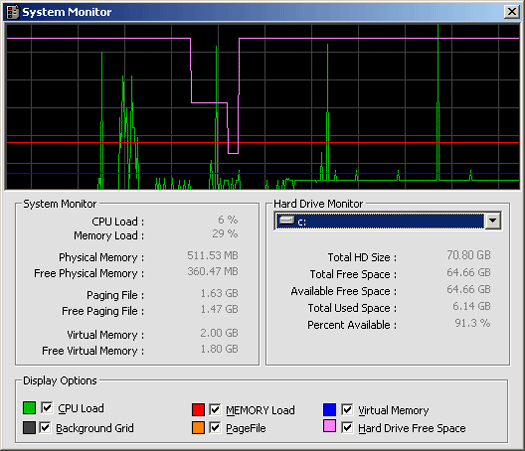Click the green CPU Load color swatch
The height and width of the screenshot is (451, 525).
pyautogui.click(x=29, y=407)
